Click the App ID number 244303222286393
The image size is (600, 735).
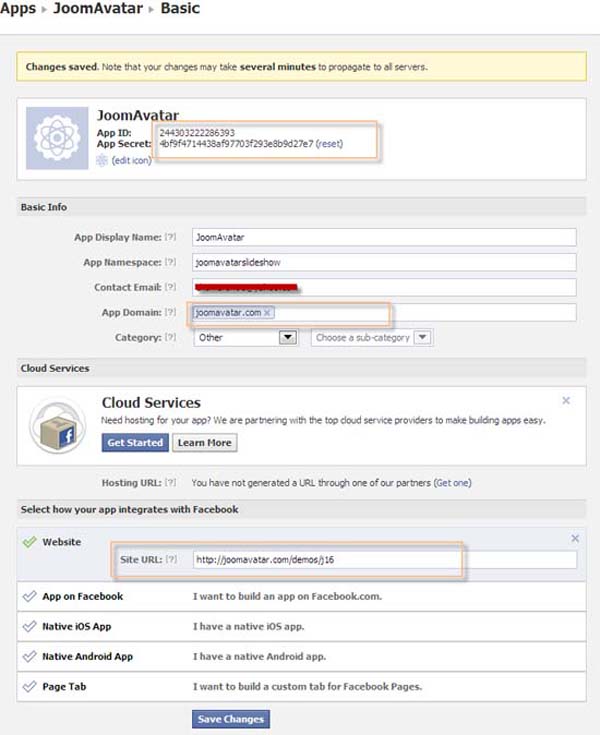coord(197,133)
